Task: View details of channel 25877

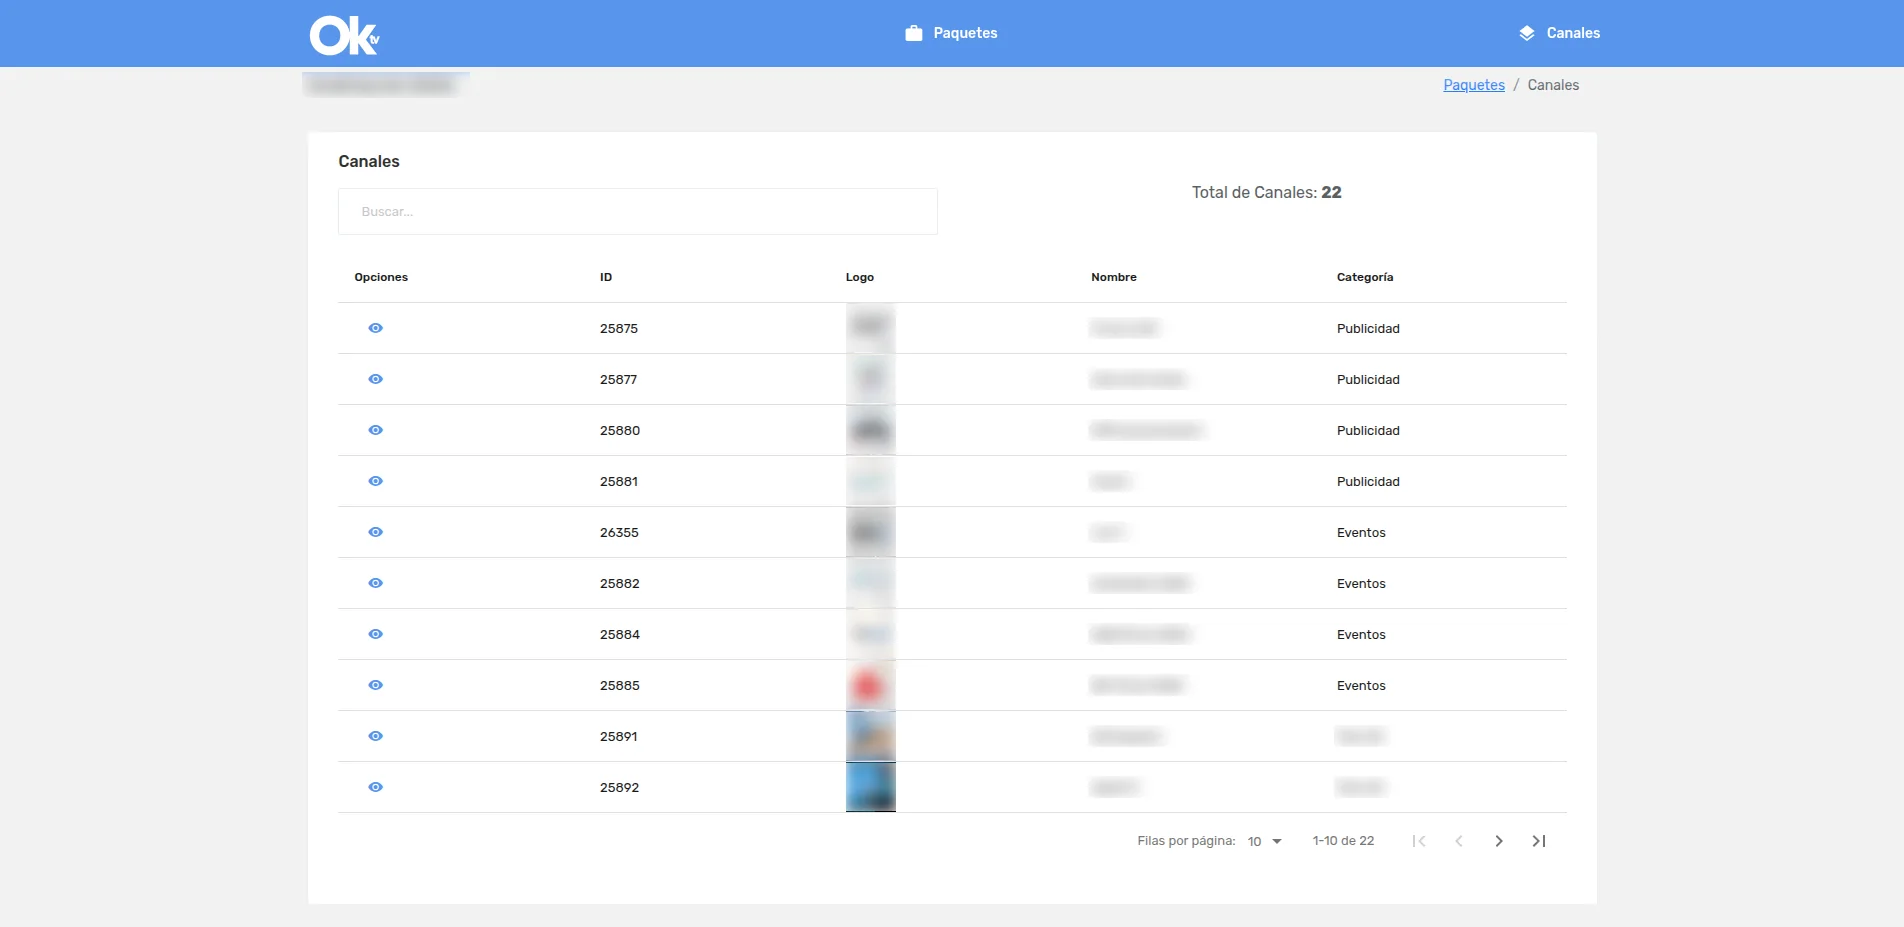Action: pyautogui.click(x=375, y=379)
